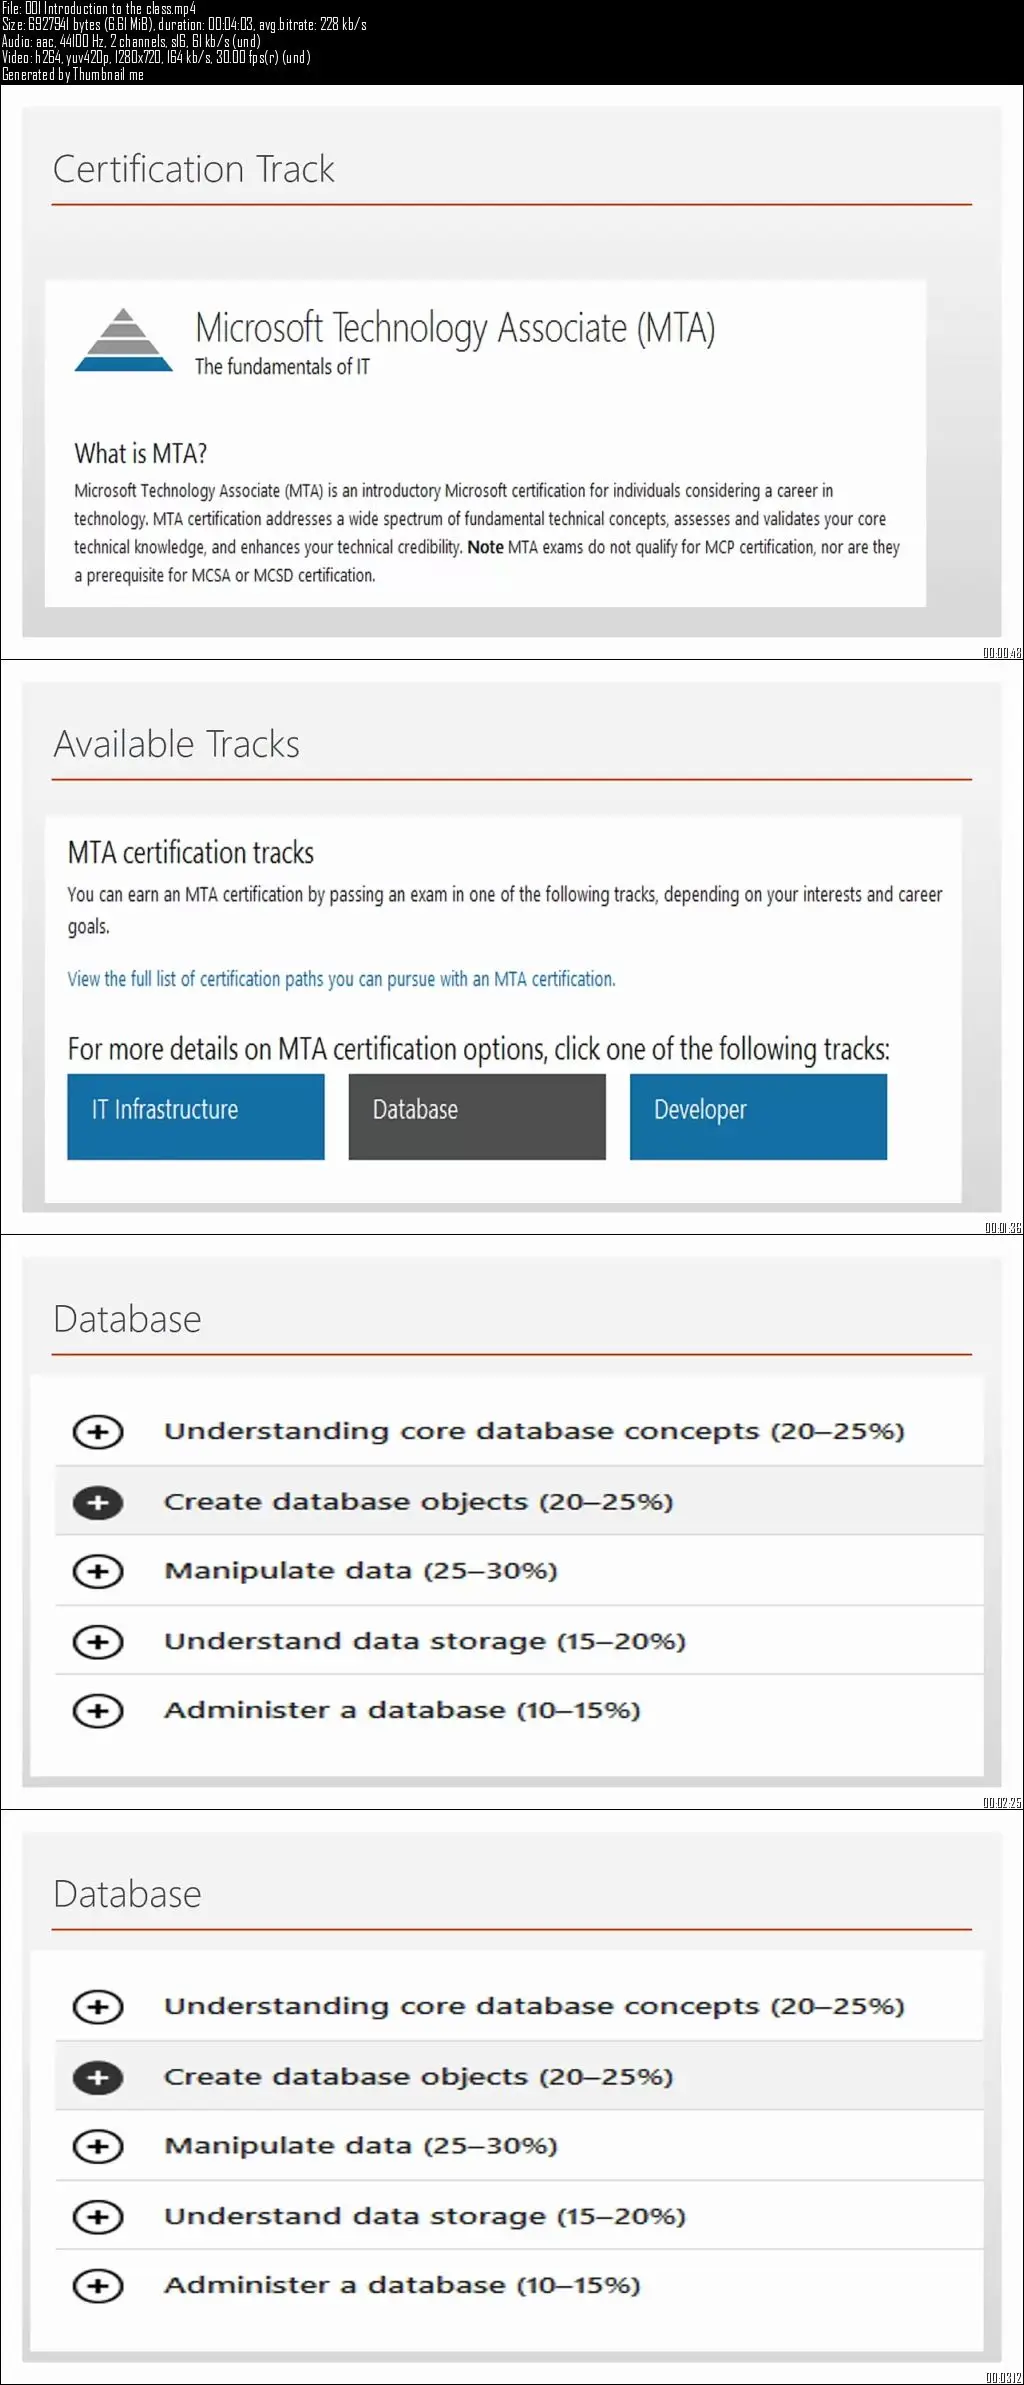Expand "Manipulate data (25–30%)" in upper Database slide
This screenshot has width=1024, height=2385.
tap(98, 1571)
